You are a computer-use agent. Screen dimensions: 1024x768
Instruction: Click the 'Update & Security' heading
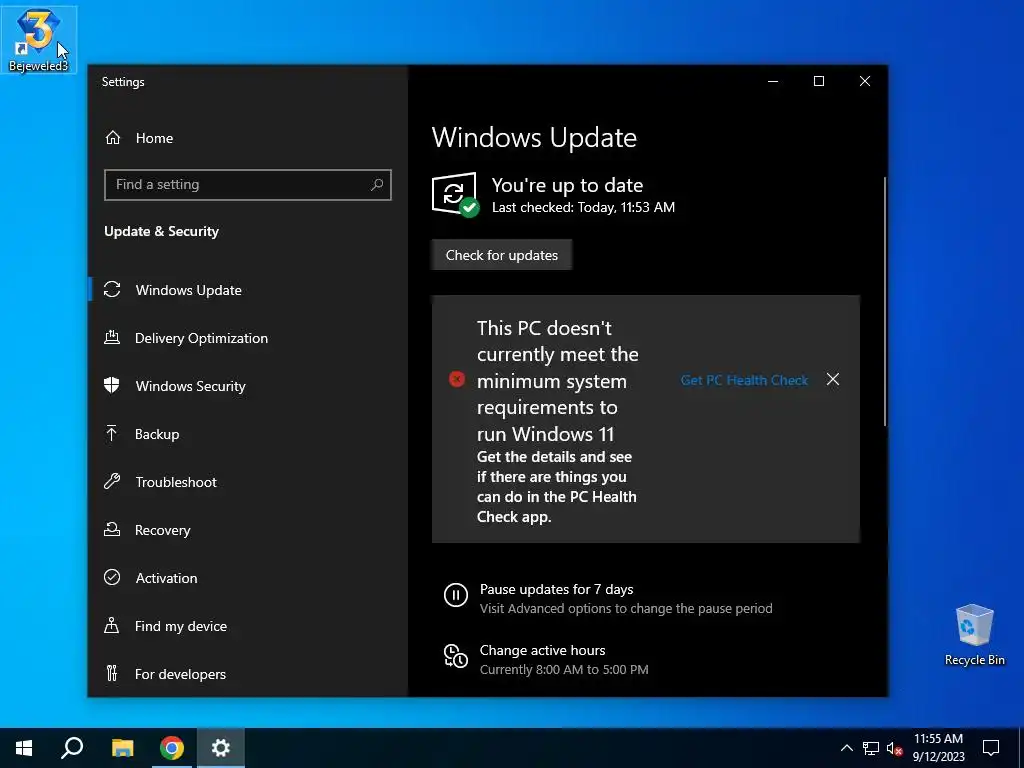click(161, 231)
